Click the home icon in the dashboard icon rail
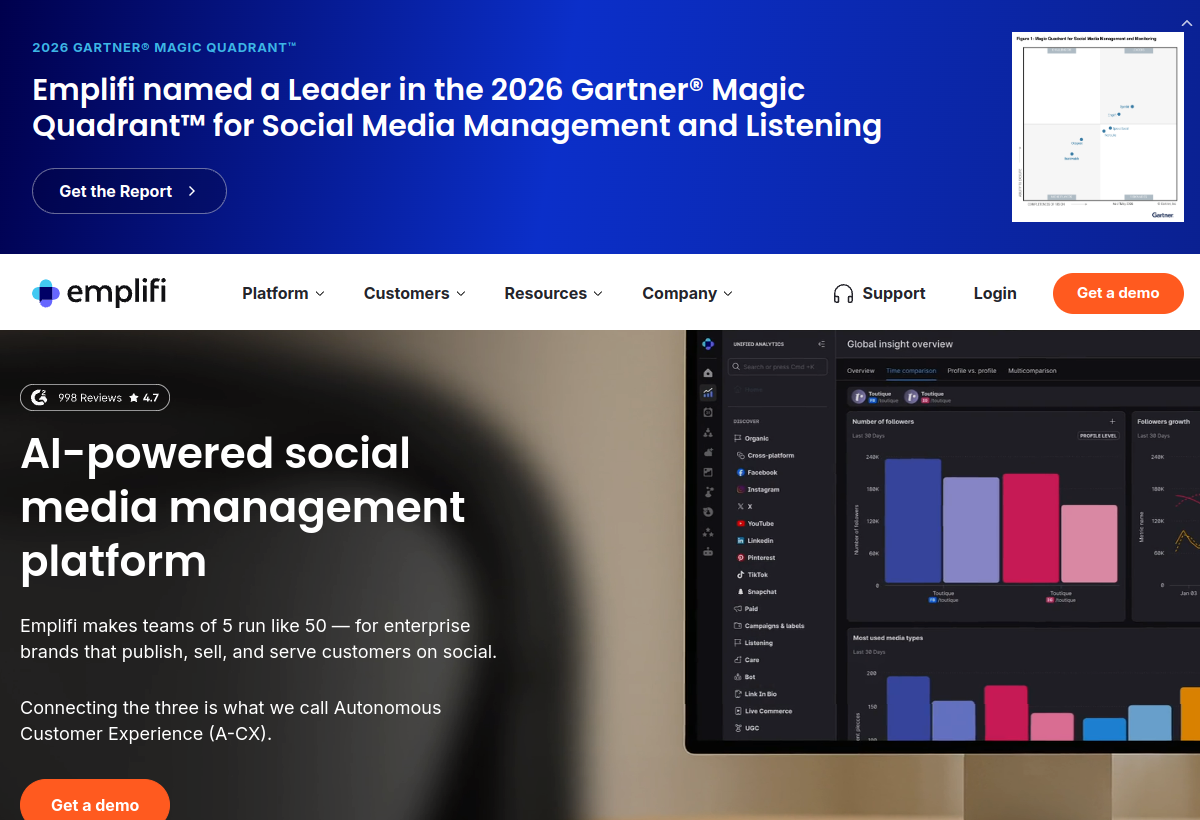1200x820 pixels. (708, 373)
